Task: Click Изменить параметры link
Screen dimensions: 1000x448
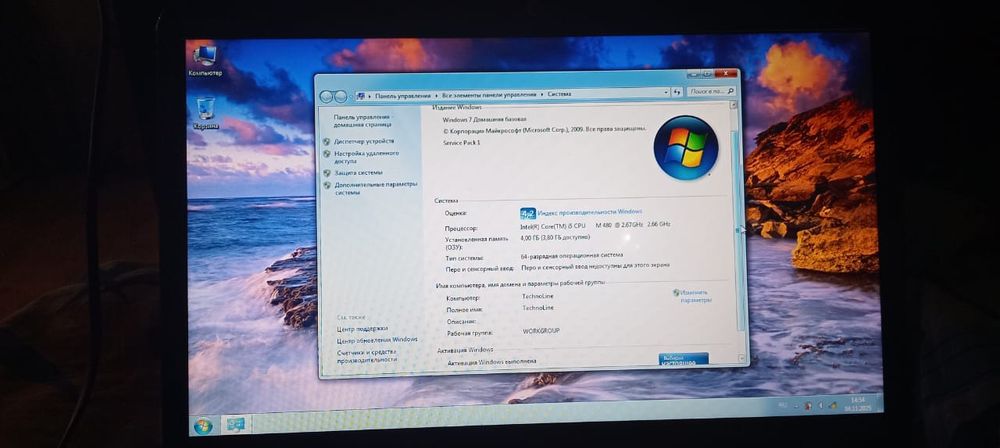Action: pos(695,295)
